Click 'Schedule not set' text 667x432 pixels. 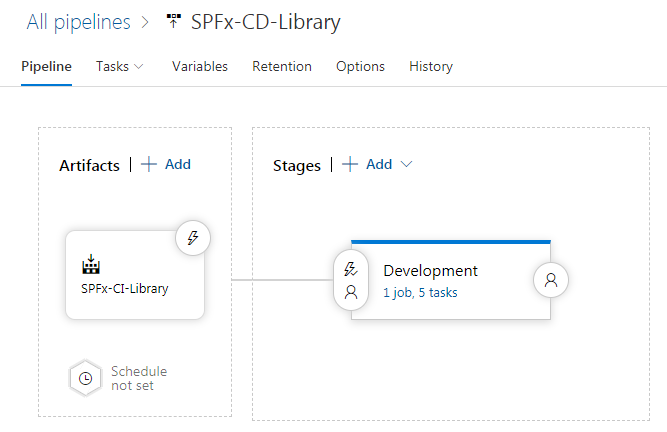(x=139, y=378)
